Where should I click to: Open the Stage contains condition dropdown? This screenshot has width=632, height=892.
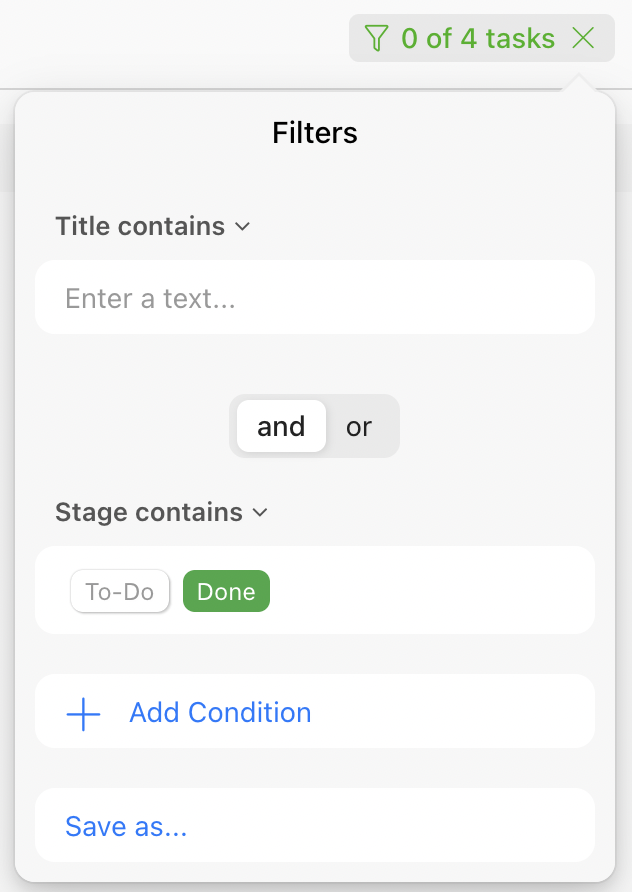click(149, 513)
